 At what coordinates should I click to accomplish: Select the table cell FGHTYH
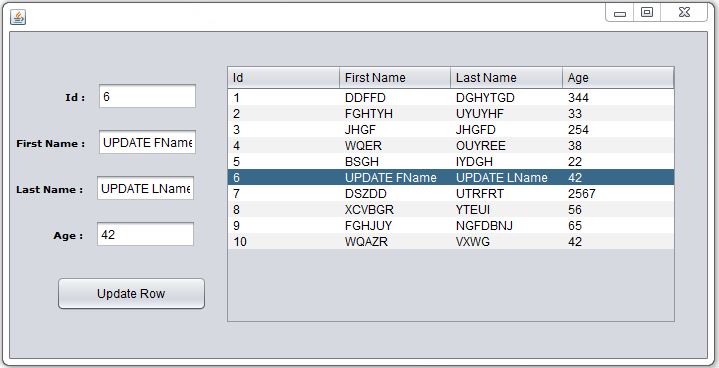395,114
